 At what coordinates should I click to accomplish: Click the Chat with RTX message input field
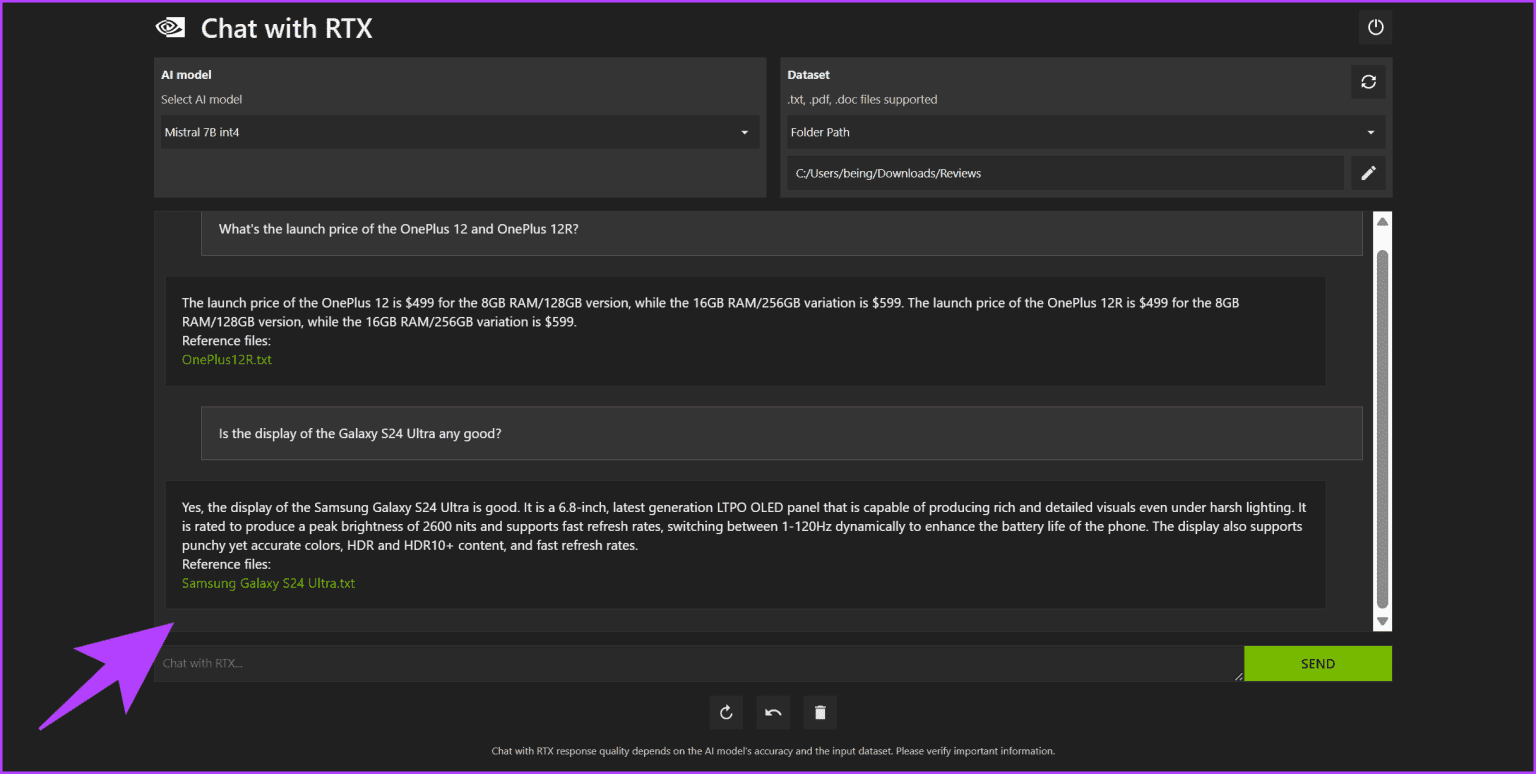click(x=698, y=664)
